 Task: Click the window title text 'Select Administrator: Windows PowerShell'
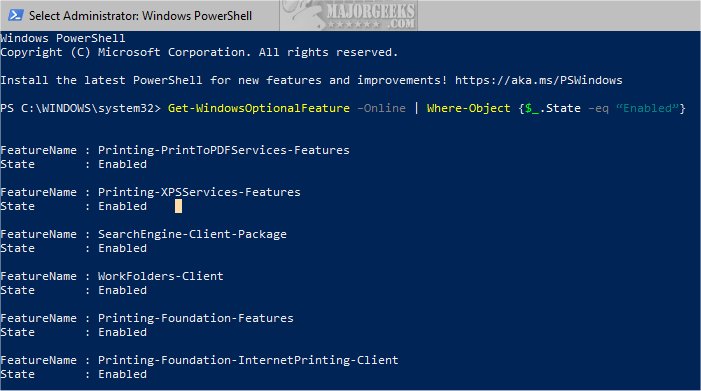coord(140,16)
